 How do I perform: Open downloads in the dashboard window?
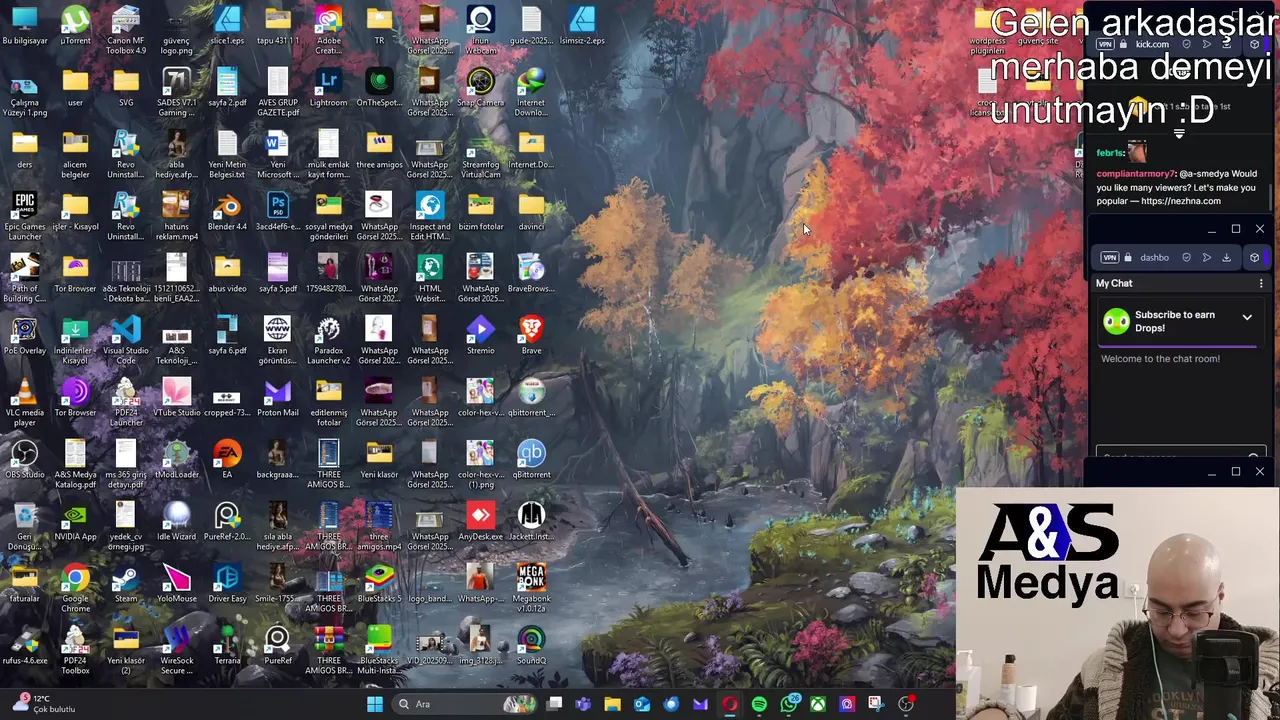pyautogui.click(x=1226, y=257)
